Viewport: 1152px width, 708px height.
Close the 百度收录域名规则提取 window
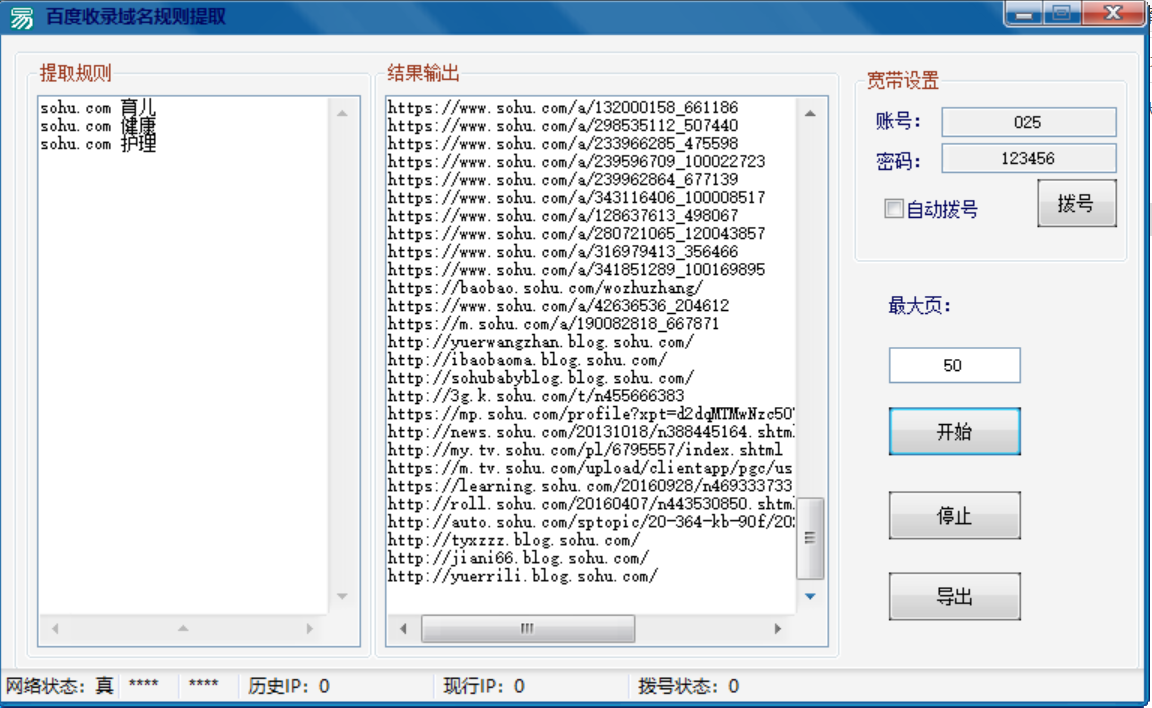click(x=1113, y=14)
